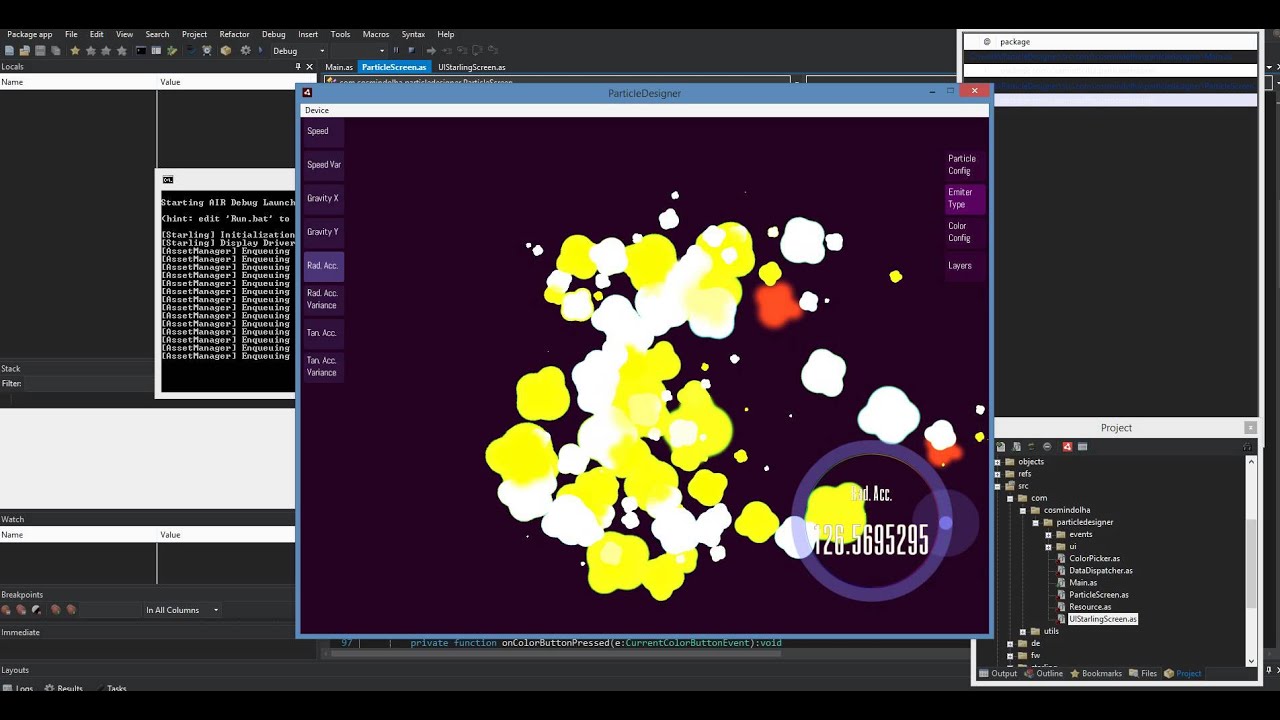Expand the refs folder in Project tree
The height and width of the screenshot is (720, 1280).
(x=997, y=474)
